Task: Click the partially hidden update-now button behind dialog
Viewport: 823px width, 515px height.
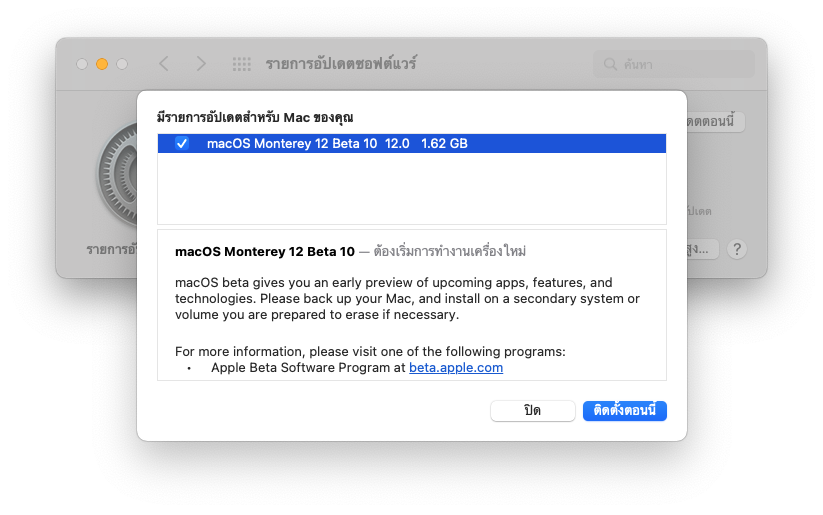Action: (716, 121)
